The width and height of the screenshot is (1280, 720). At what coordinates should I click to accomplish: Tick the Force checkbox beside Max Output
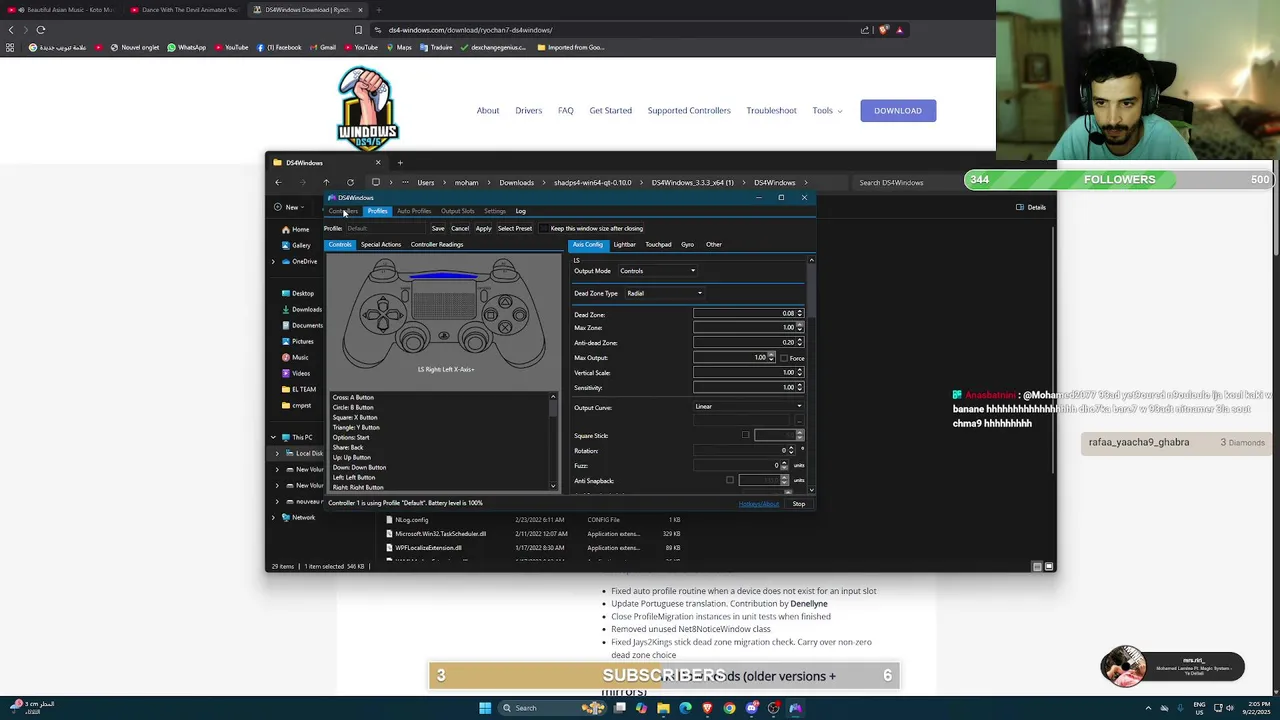click(x=782, y=358)
